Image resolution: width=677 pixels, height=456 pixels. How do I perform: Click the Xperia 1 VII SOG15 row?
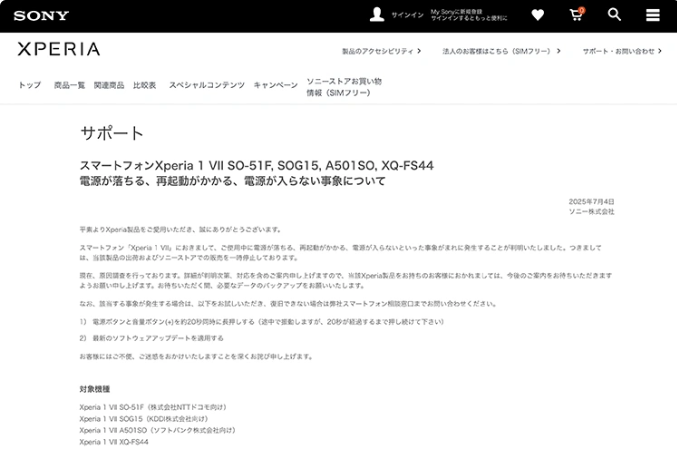[x=144, y=419]
